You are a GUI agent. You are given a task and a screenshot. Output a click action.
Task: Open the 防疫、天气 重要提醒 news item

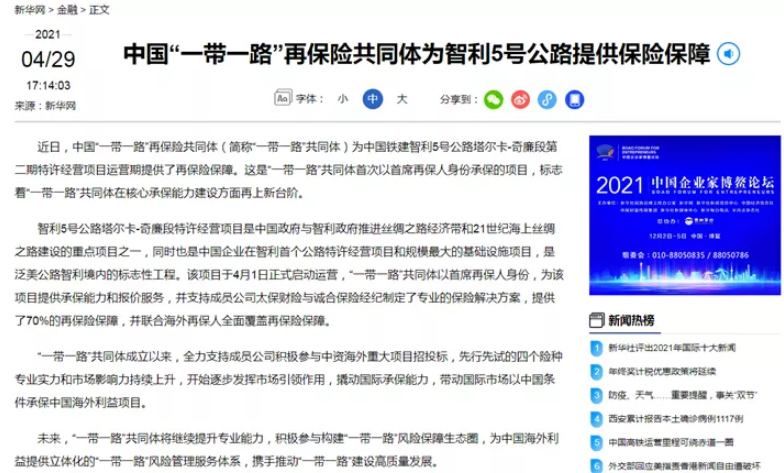(x=682, y=395)
